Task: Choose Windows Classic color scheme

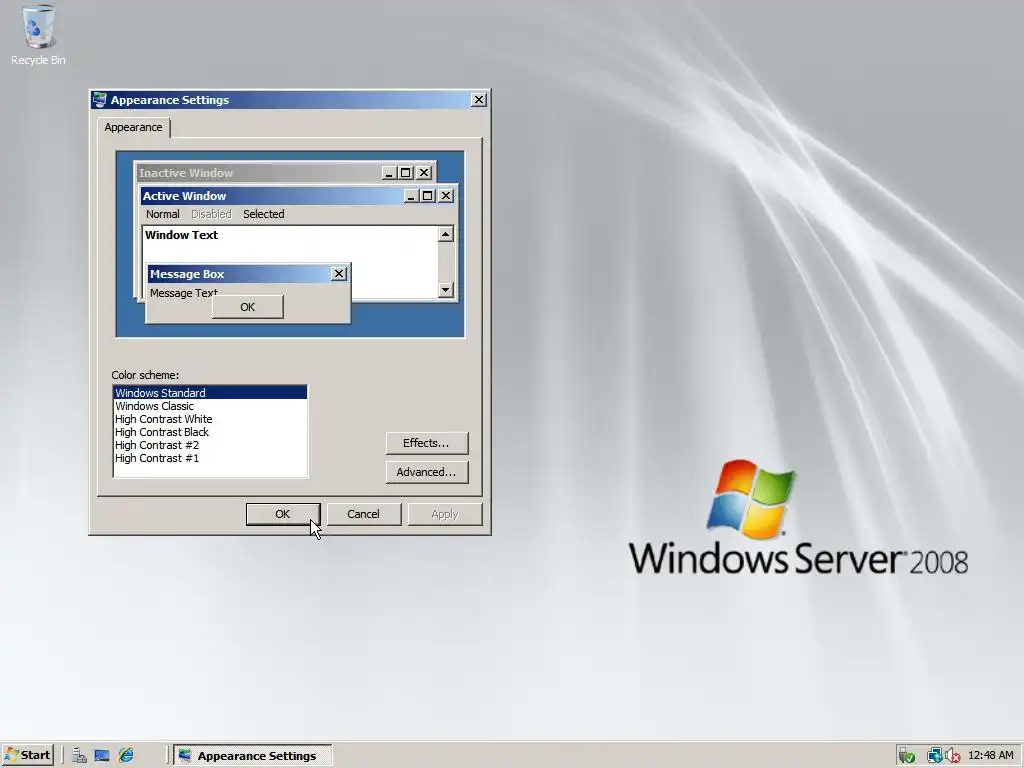Action: [210, 406]
